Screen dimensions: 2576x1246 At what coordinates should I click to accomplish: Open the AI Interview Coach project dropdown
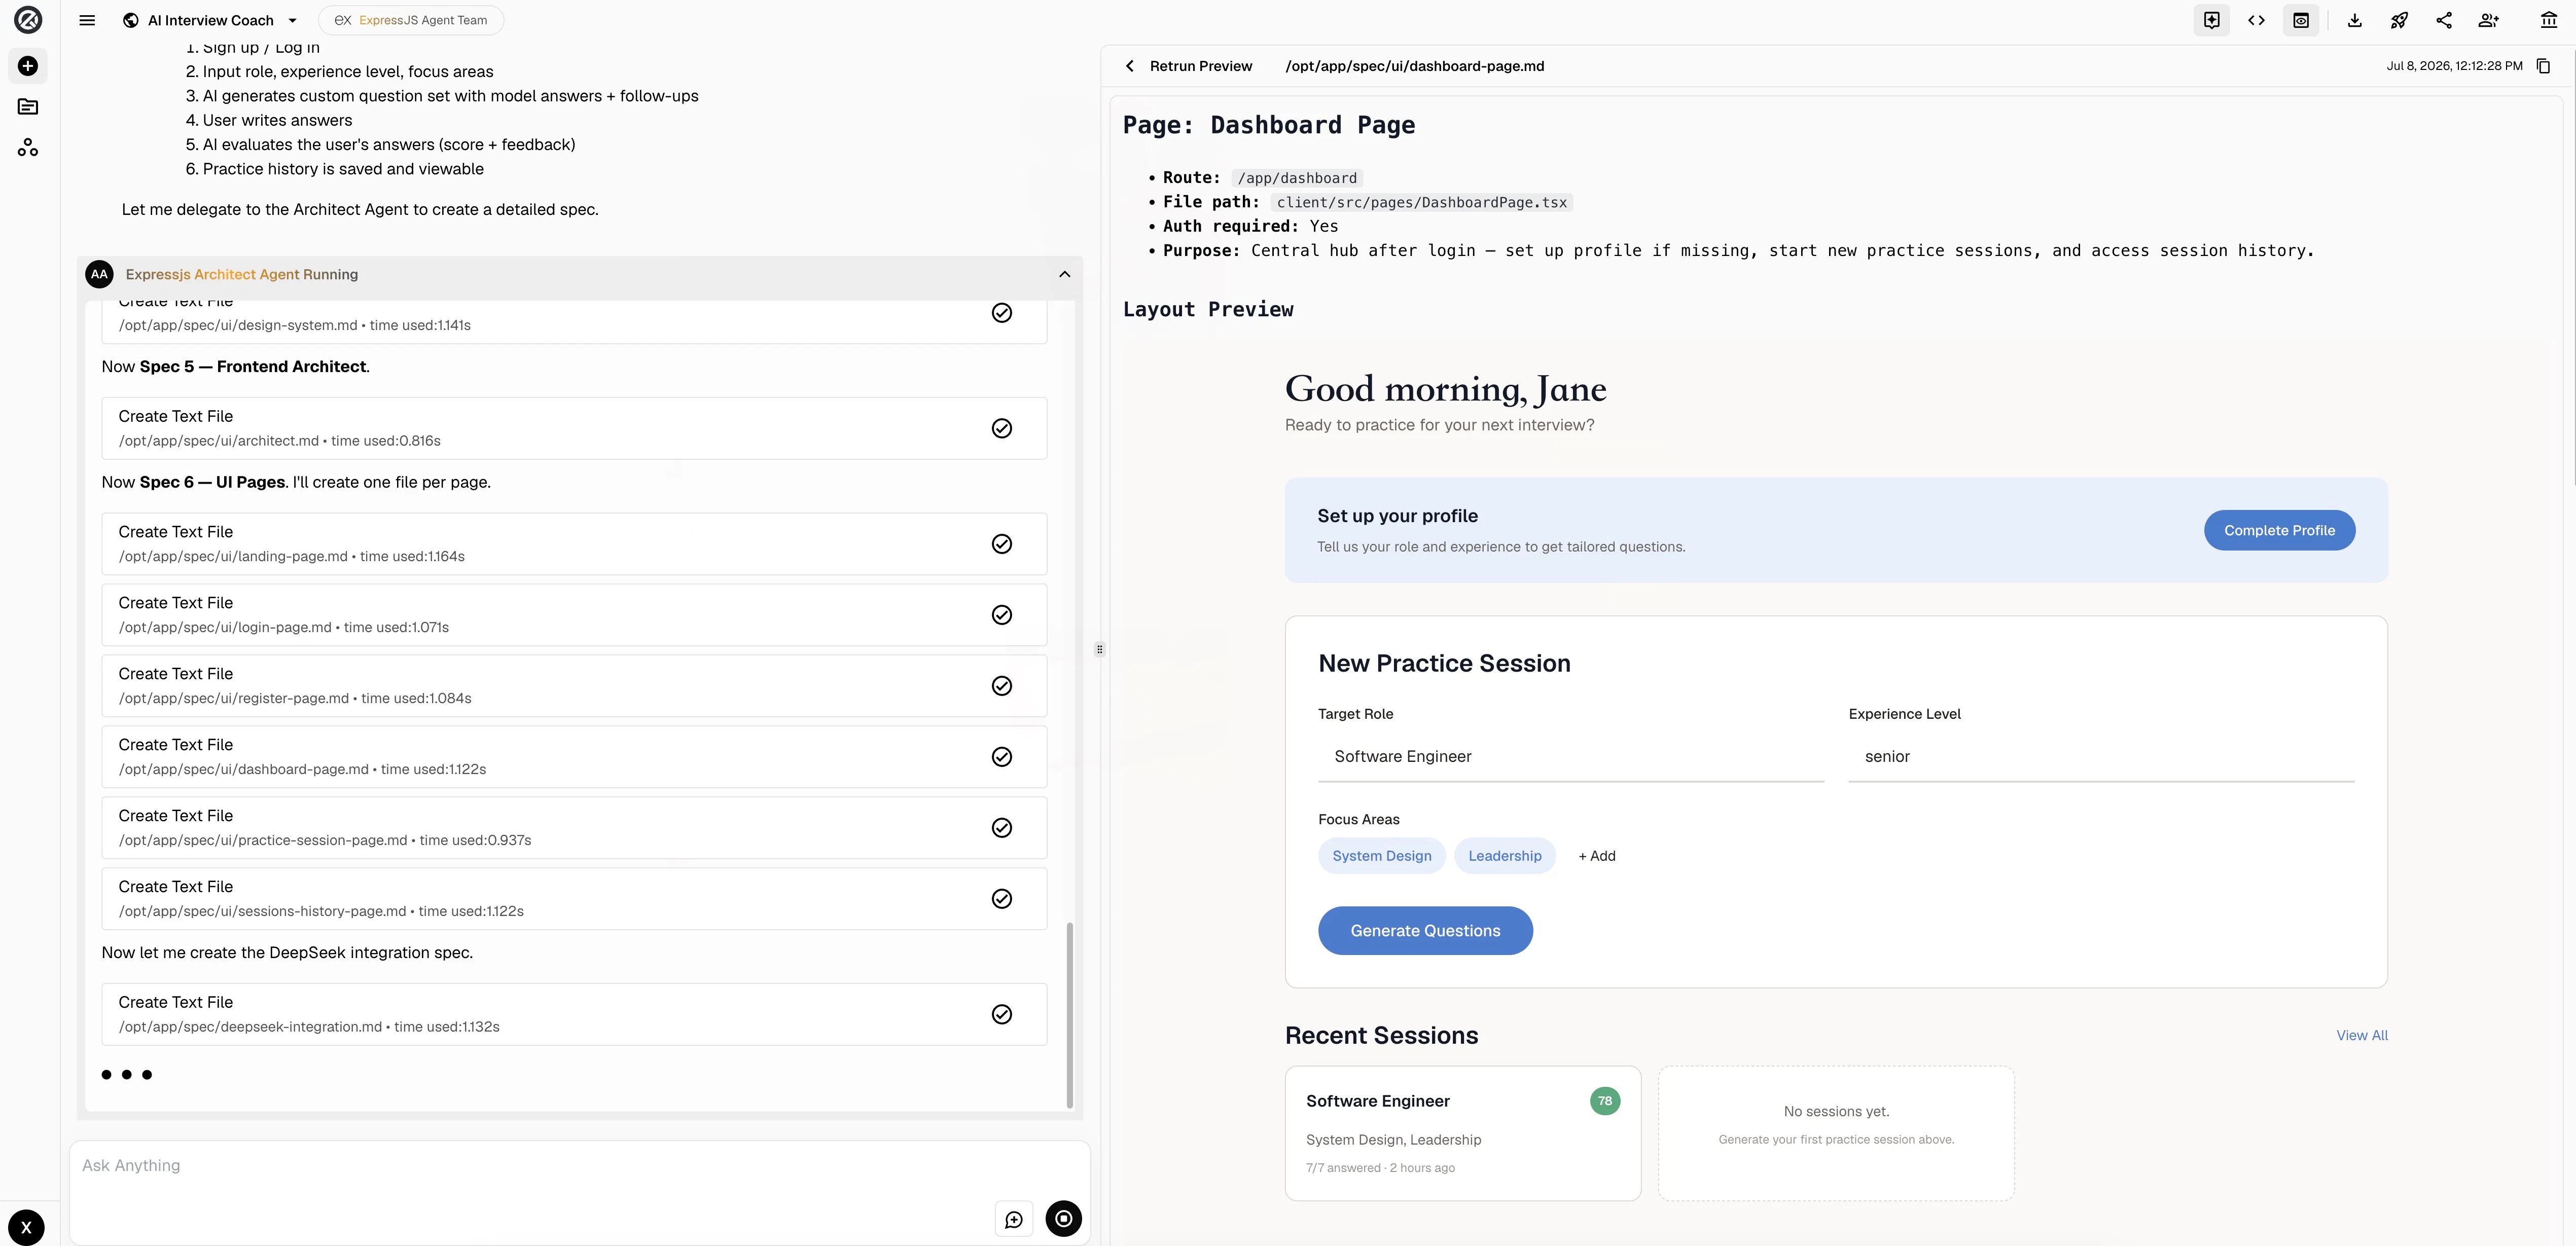click(x=292, y=20)
